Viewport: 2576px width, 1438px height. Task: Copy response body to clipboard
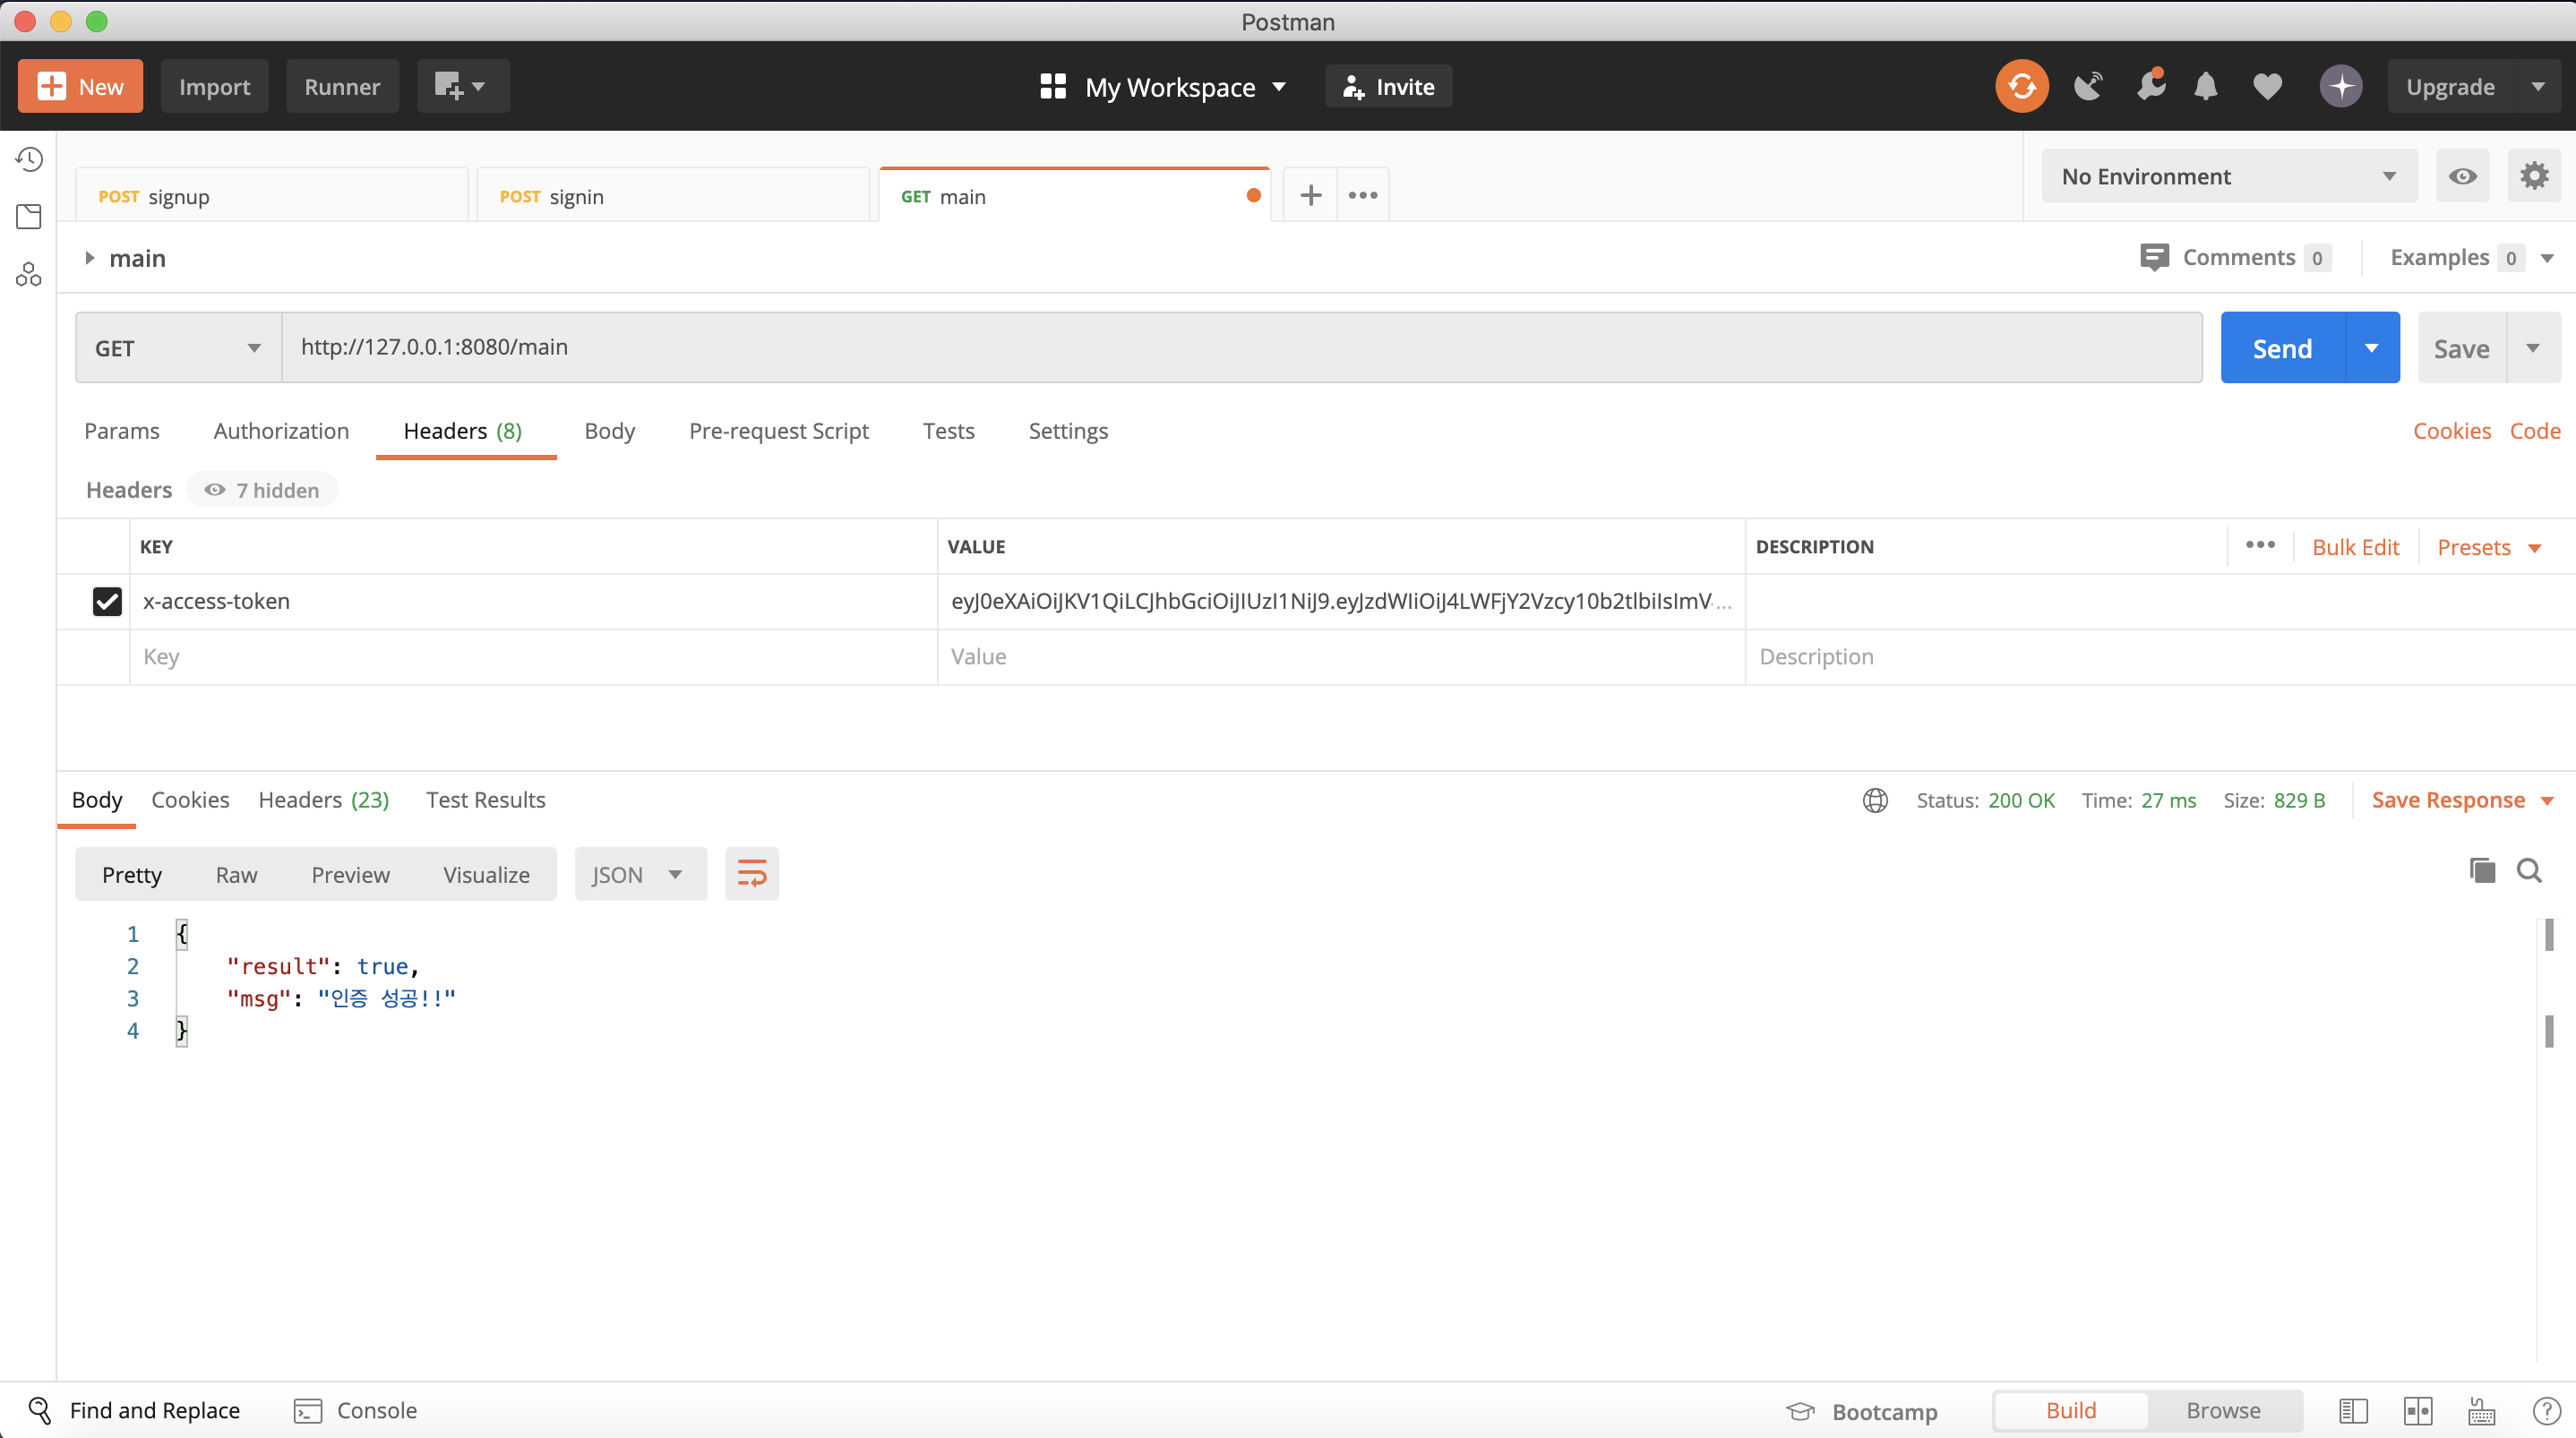(x=2482, y=870)
